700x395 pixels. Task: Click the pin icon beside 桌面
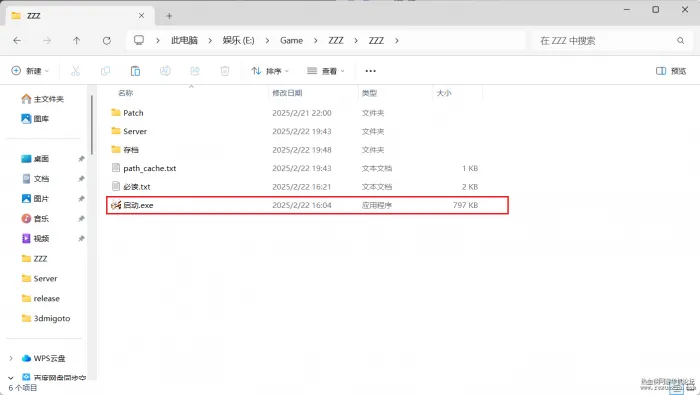click(81, 159)
